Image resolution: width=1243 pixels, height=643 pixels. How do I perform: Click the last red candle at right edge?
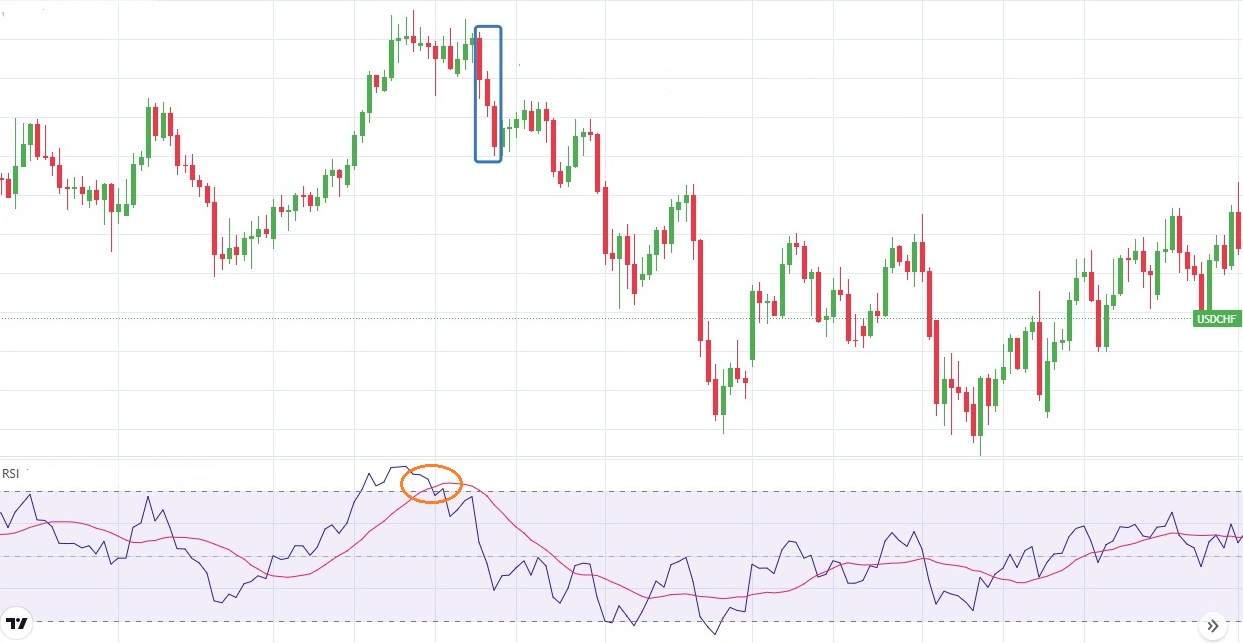coord(1238,228)
